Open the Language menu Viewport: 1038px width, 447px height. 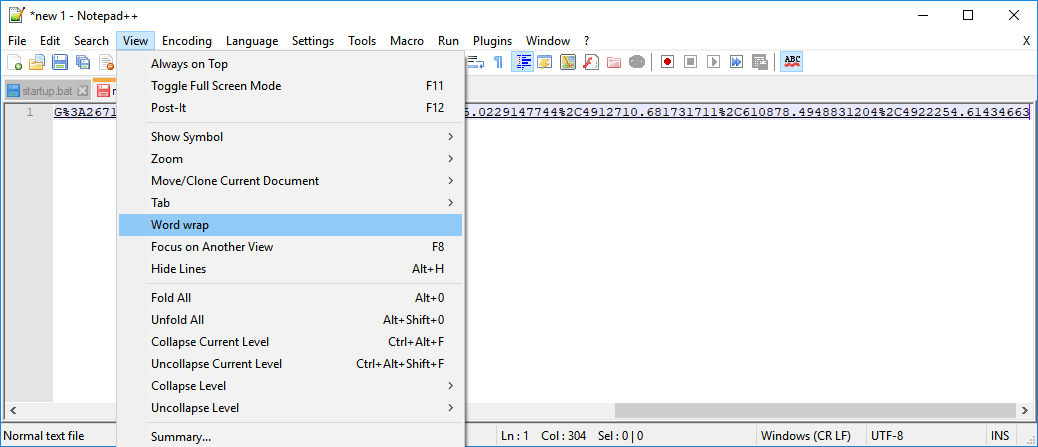tap(252, 41)
